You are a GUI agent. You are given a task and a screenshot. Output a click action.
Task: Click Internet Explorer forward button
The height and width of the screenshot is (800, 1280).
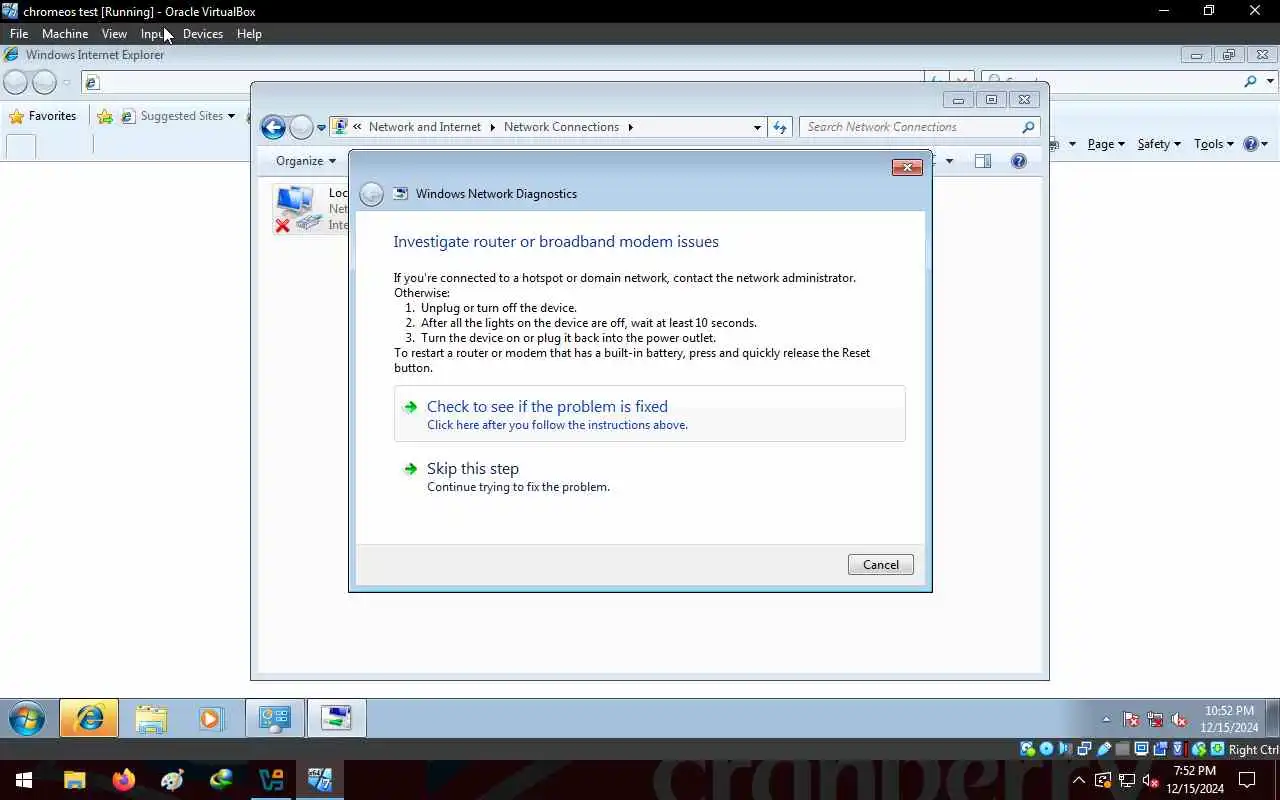[45, 82]
